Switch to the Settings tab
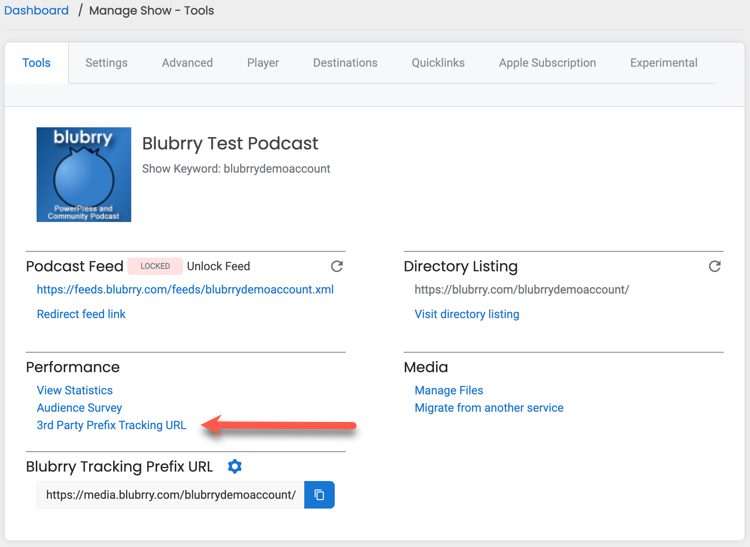Viewport: 750px width, 547px height. (106, 63)
